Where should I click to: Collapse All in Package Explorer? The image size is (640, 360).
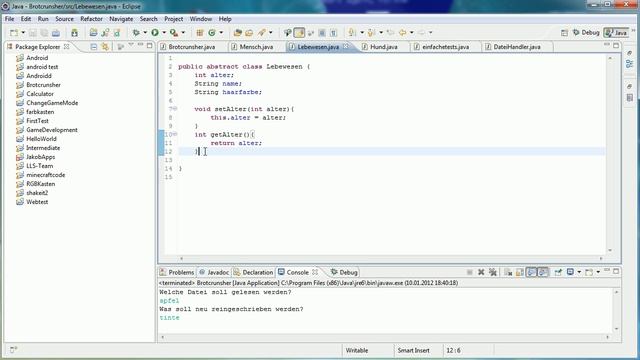click(93, 47)
